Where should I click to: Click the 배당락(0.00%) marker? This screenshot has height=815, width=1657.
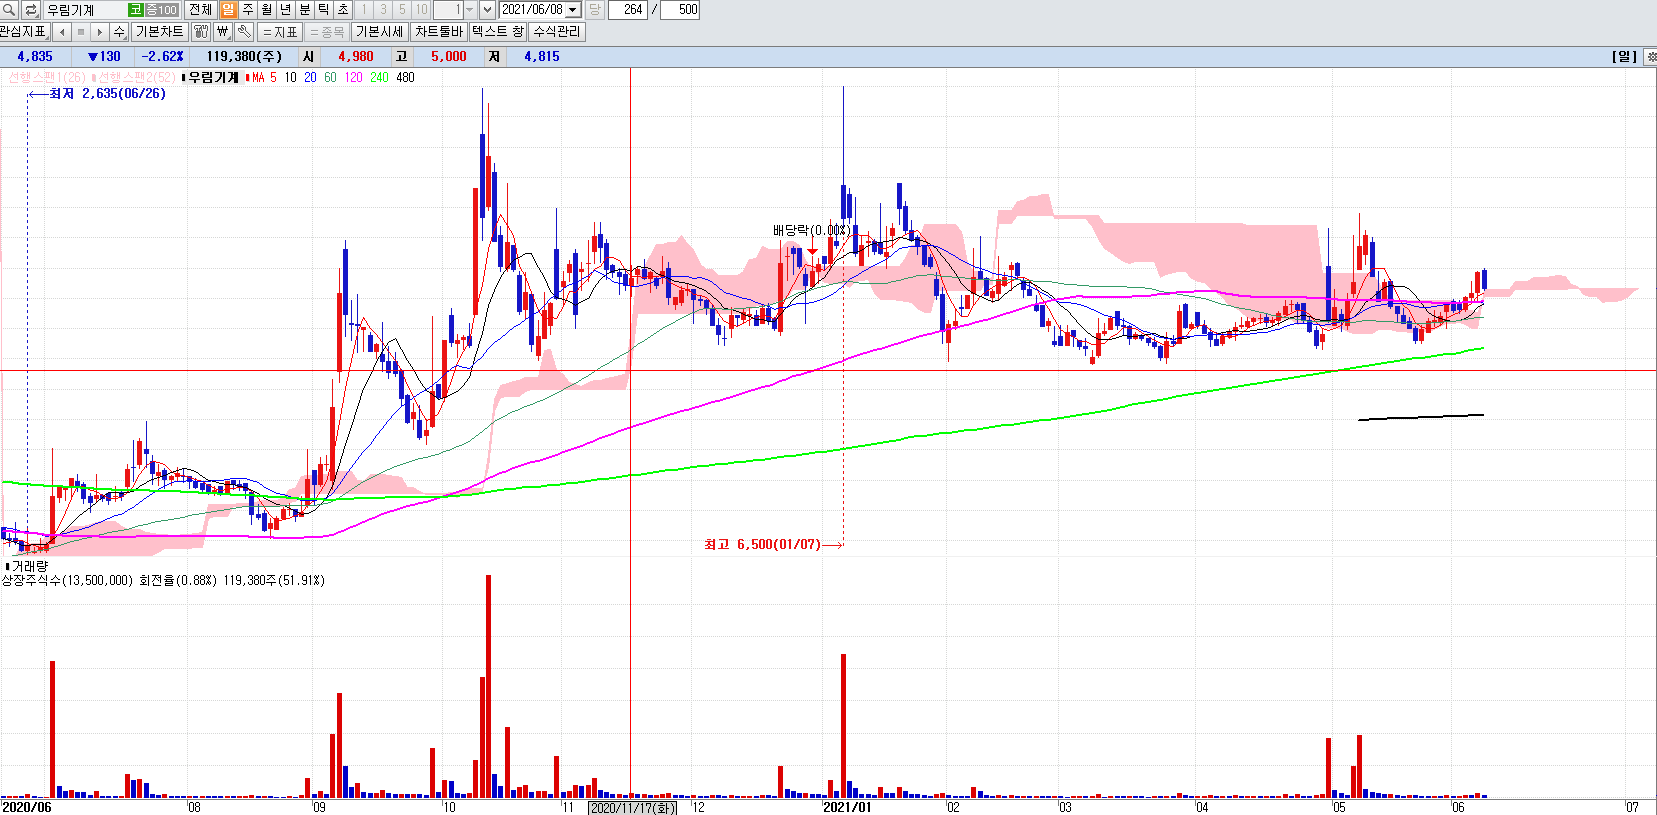(x=811, y=230)
